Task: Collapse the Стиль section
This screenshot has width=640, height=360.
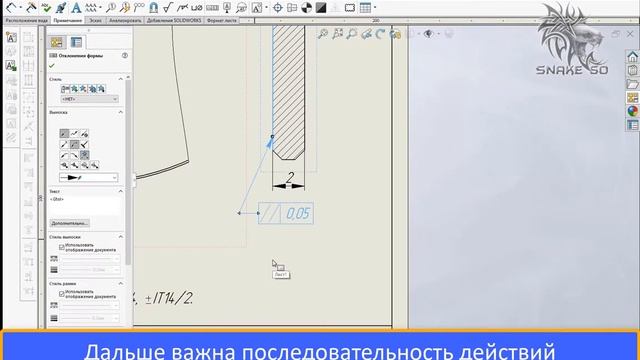Action: click(x=120, y=79)
